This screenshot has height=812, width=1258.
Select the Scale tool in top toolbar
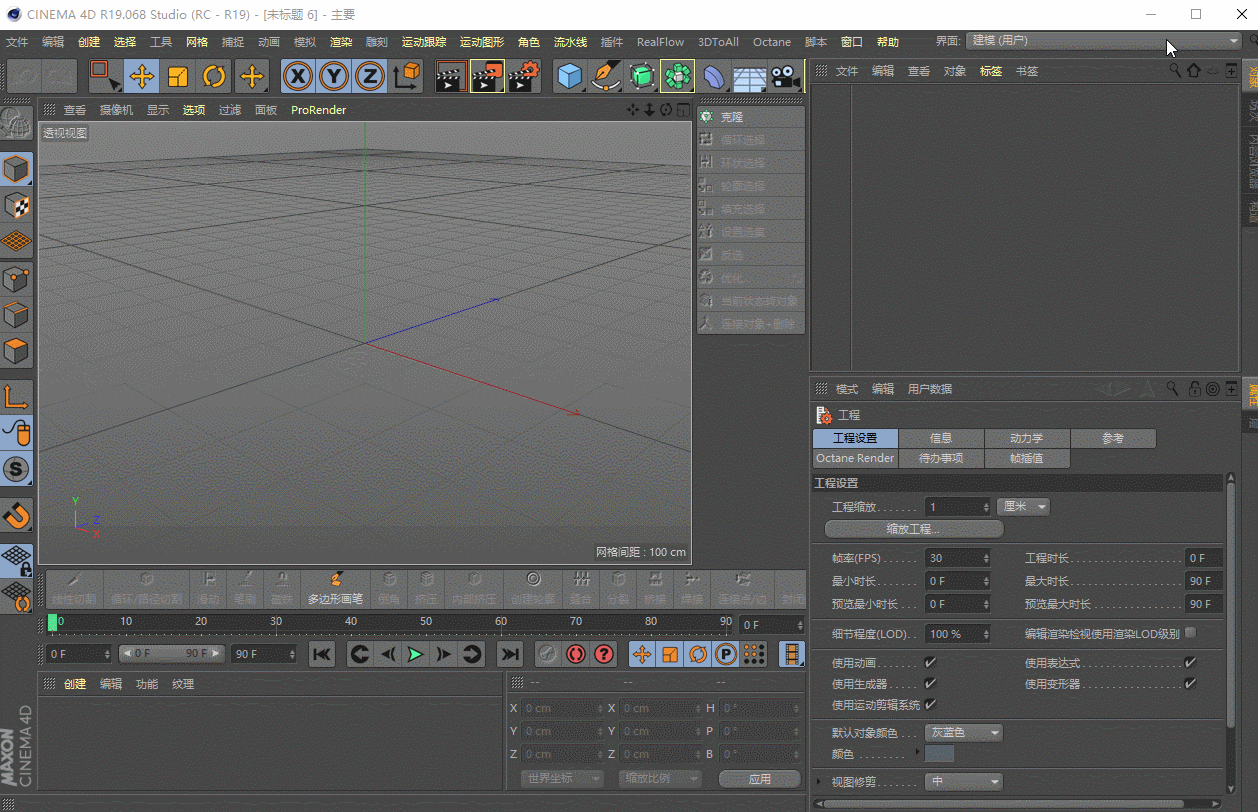click(178, 76)
